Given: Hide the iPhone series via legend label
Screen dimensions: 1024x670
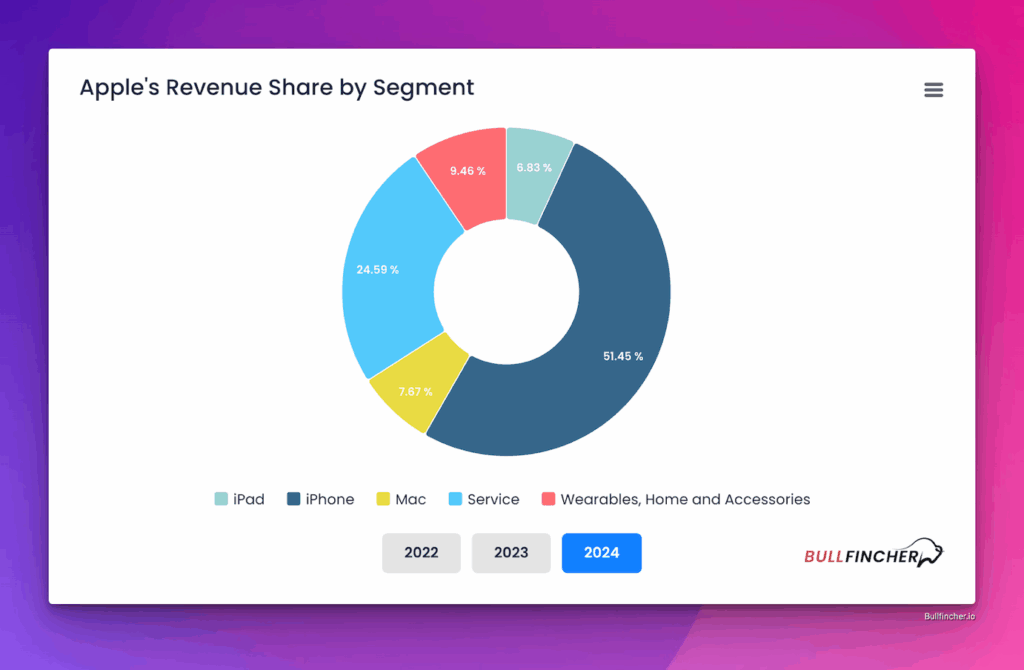Looking at the screenshot, I should click(x=330, y=500).
